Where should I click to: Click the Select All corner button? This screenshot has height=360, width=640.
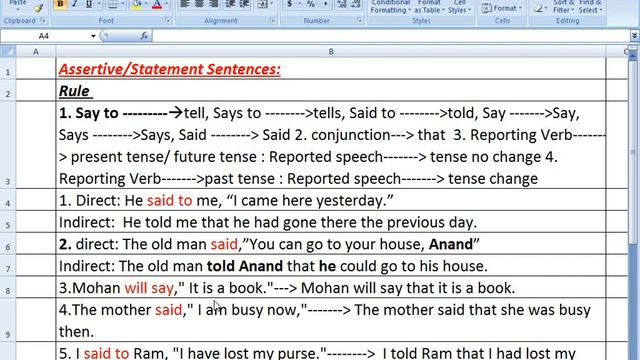tap(8, 51)
